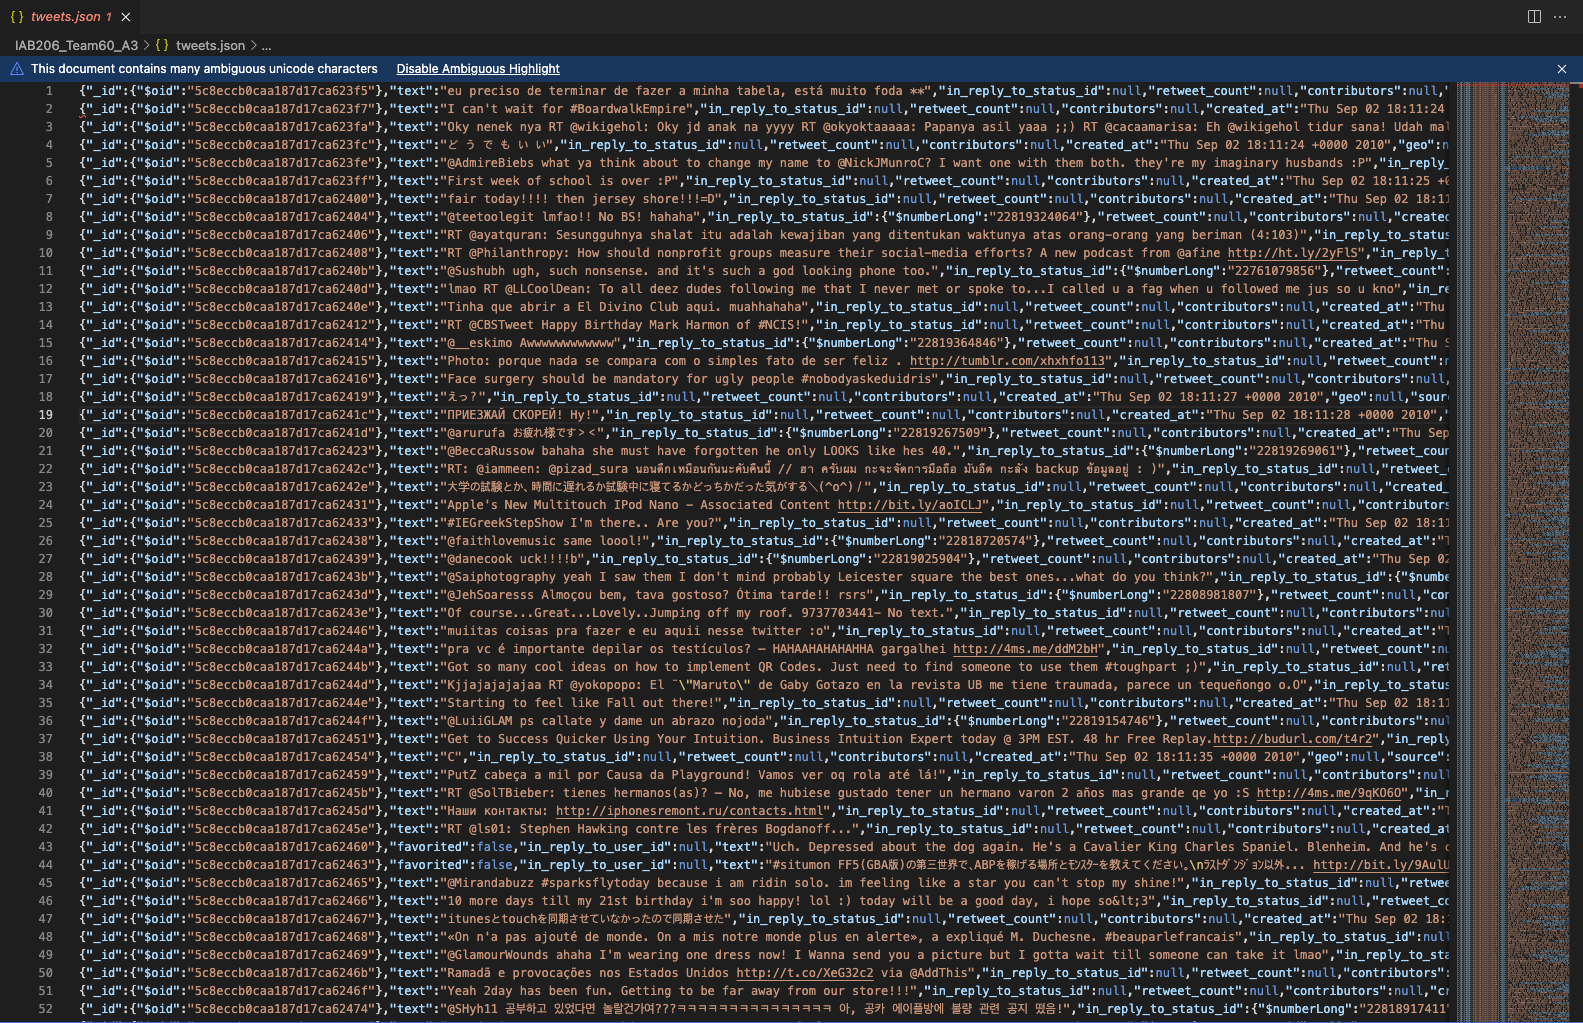Close the tweets.json editor tab

pos(126,17)
